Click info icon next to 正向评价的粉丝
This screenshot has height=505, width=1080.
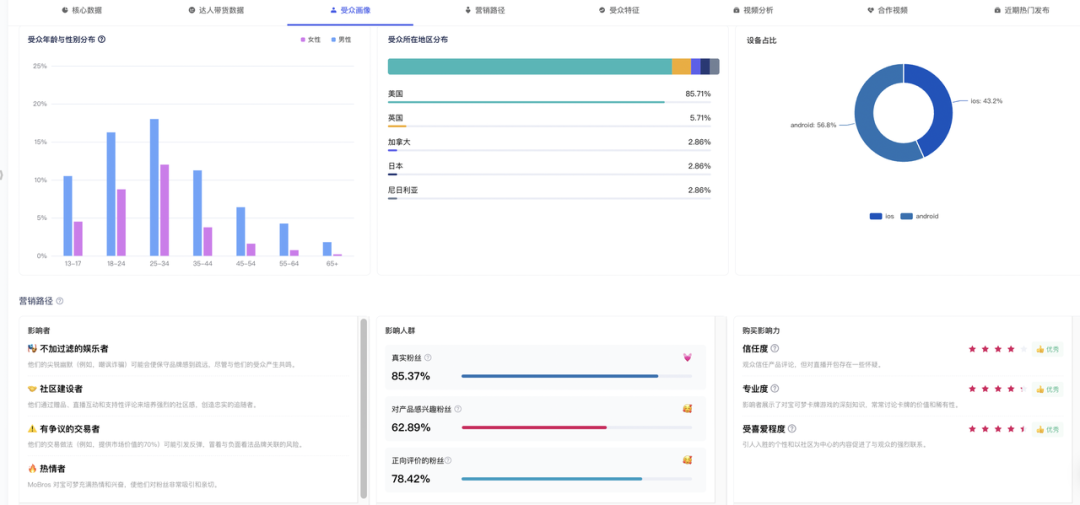coord(448,460)
